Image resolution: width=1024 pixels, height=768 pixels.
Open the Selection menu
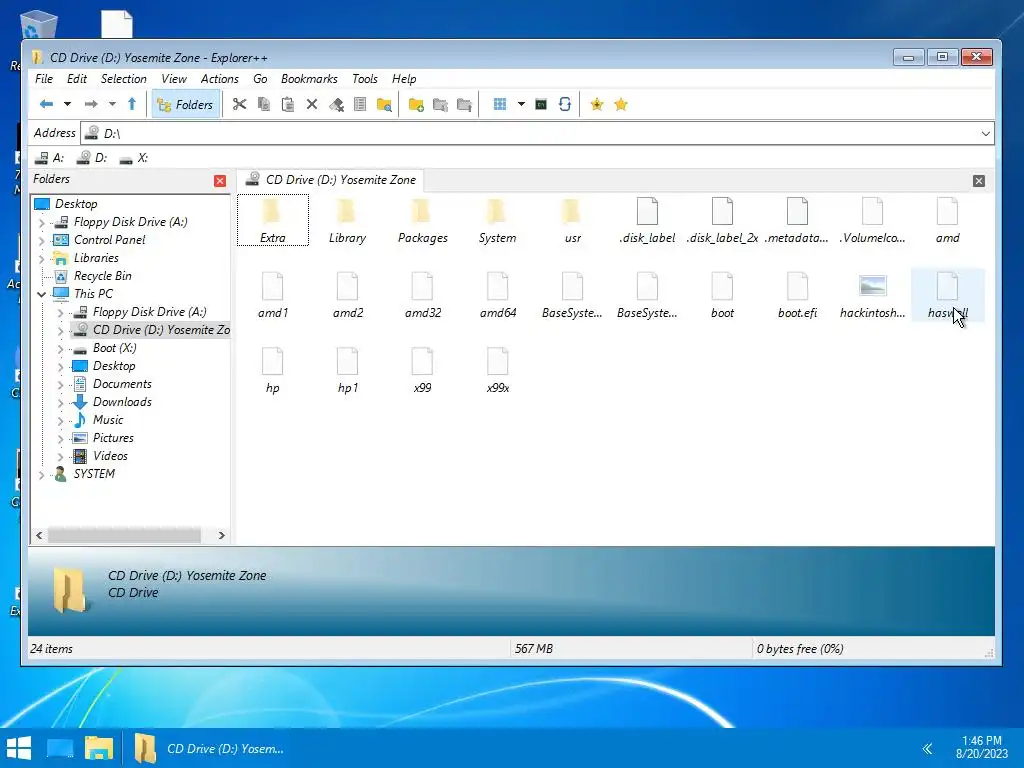pos(123,79)
